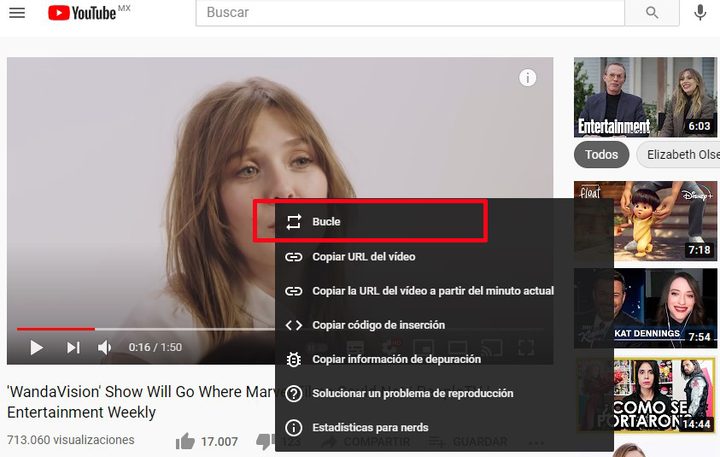Click the magnifier search button
720x457 pixels.
[x=652, y=12]
